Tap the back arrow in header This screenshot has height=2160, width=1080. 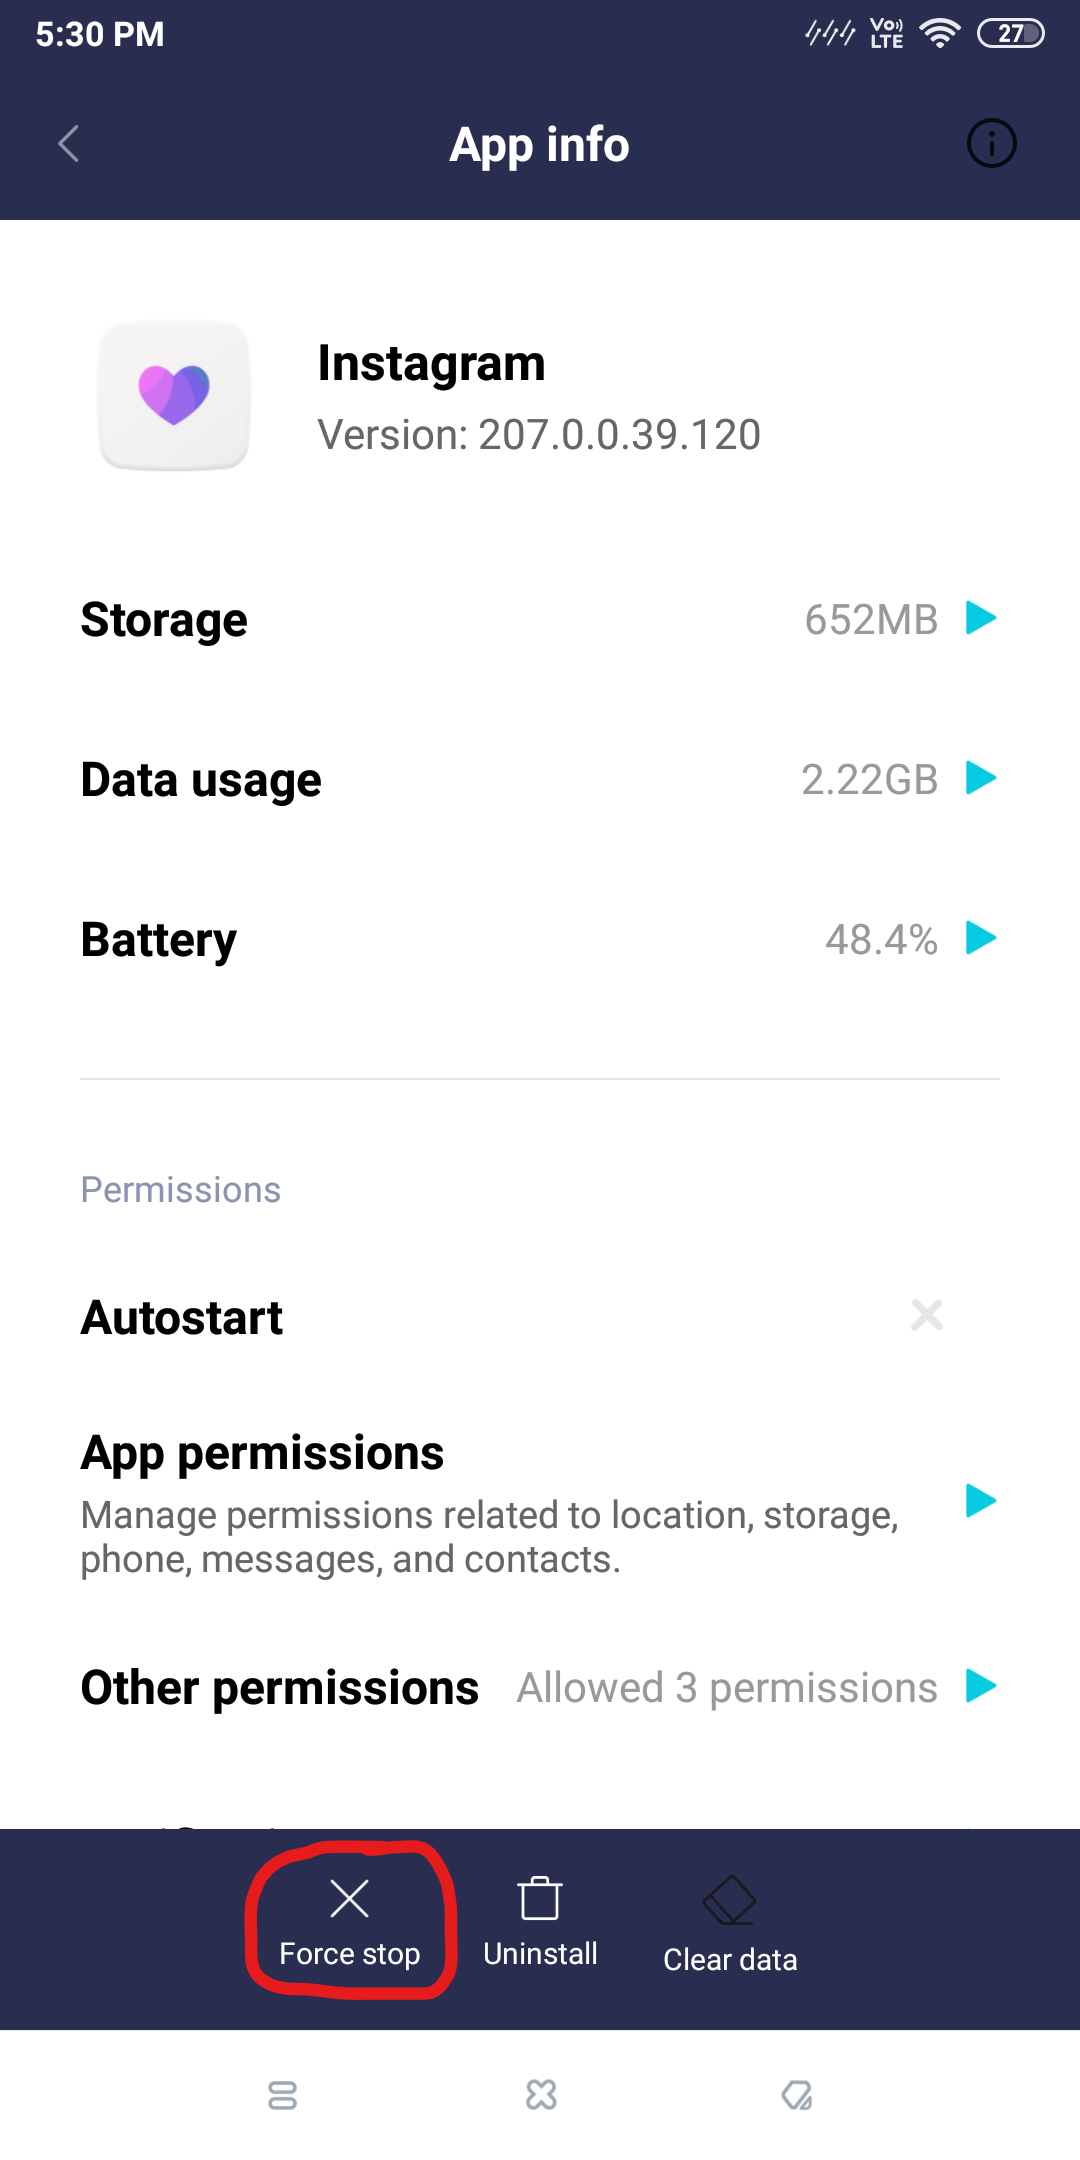(68, 144)
